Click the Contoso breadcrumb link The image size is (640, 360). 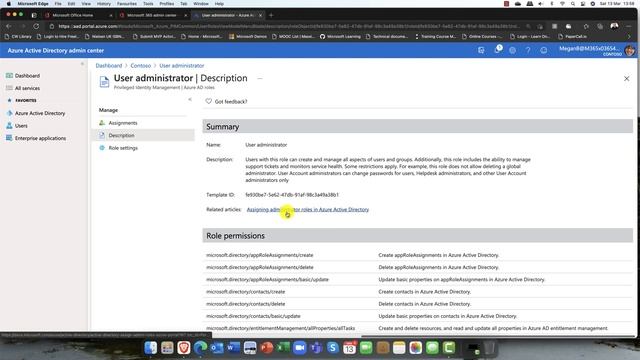coord(140,66)
